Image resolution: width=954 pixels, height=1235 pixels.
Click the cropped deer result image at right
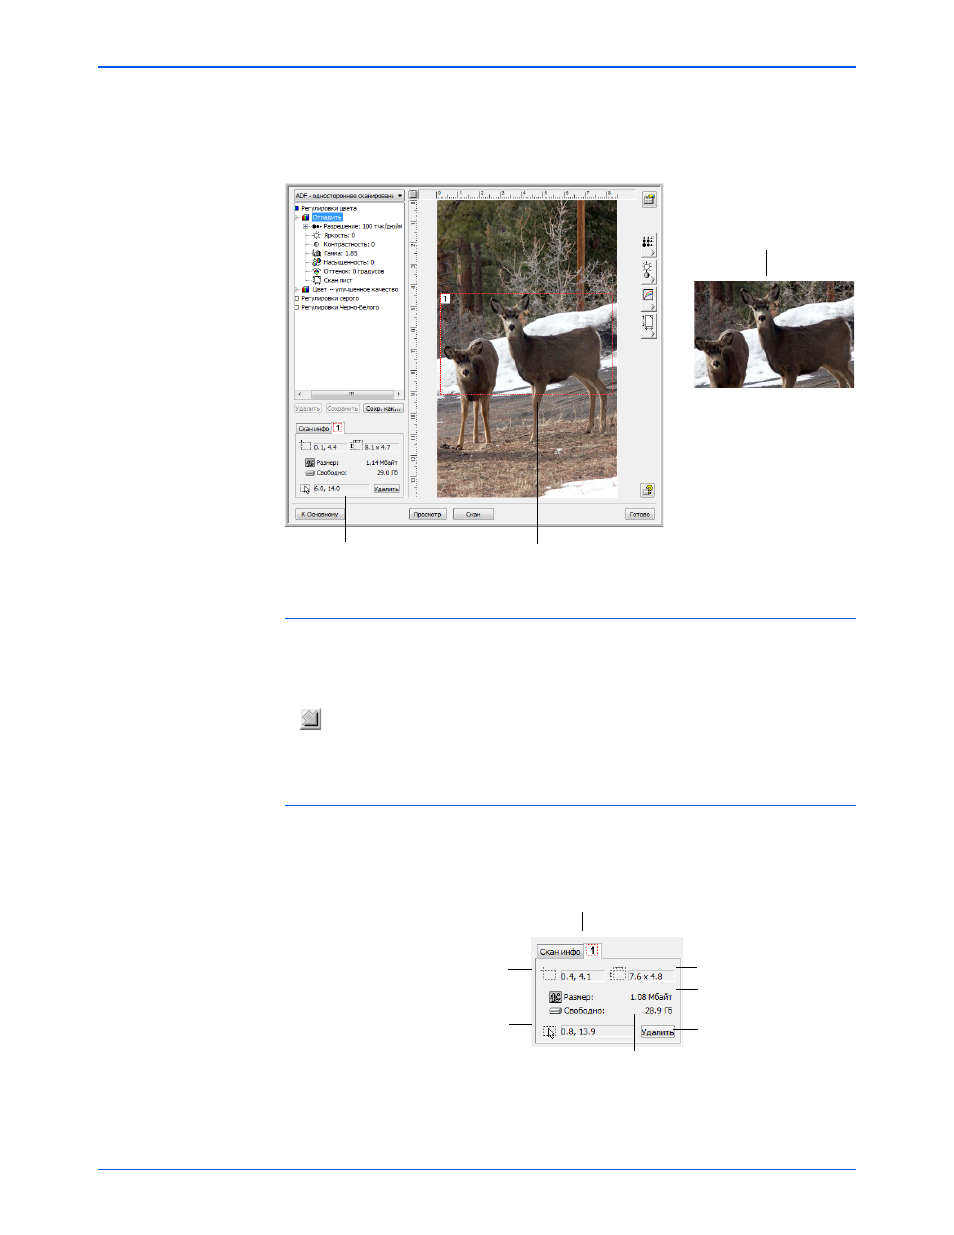tap(774, 334)
